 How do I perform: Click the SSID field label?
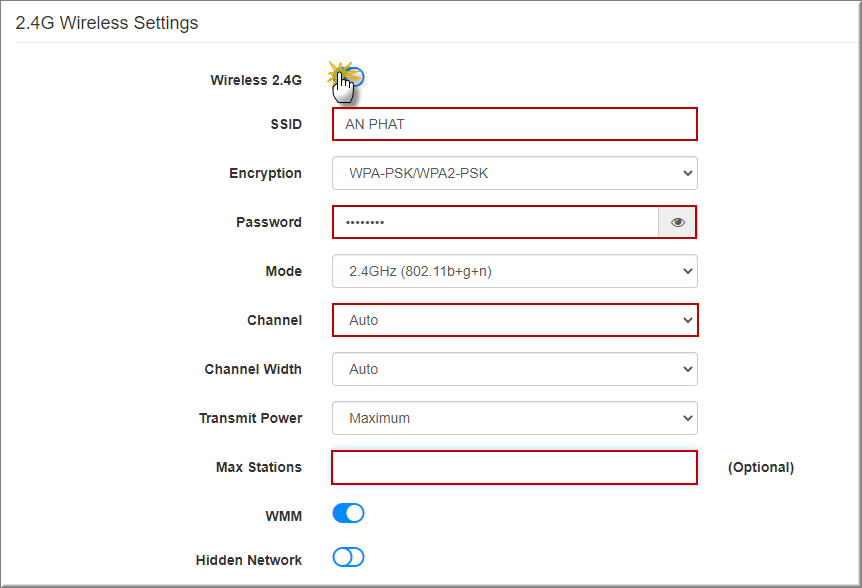pos(286,125)
